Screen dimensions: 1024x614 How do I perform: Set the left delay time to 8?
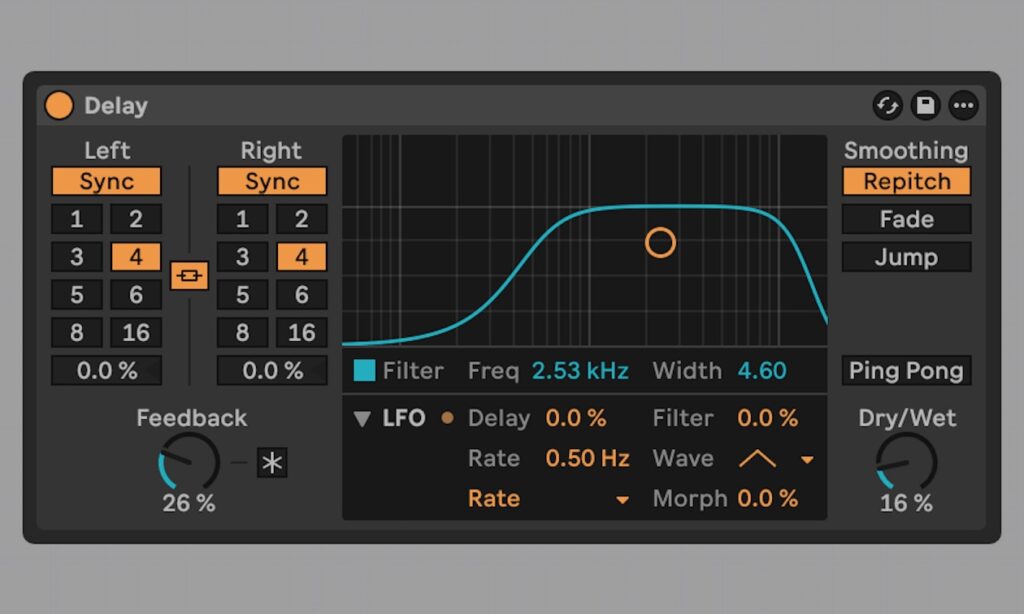coord(76,332)
